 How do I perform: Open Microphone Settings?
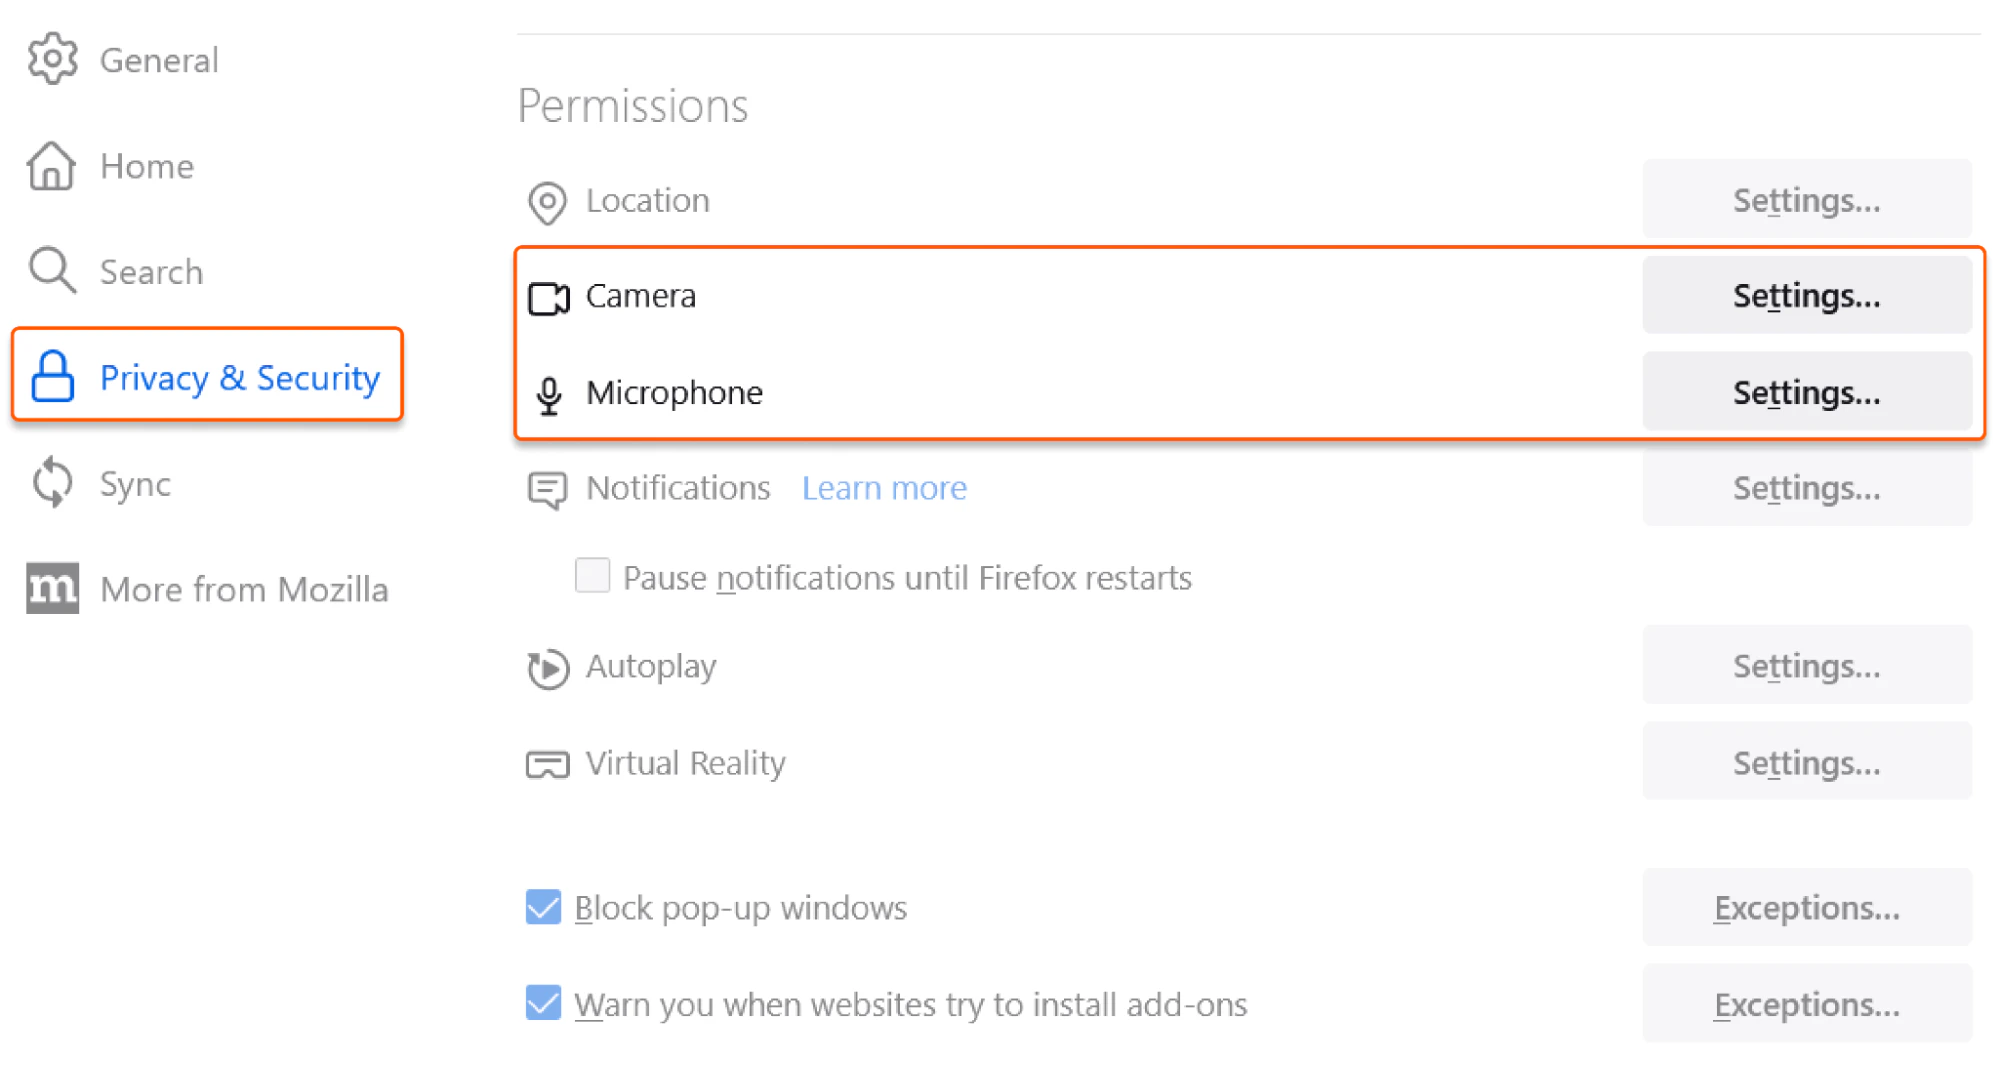pyautogui.click(x=1806, y=392)
